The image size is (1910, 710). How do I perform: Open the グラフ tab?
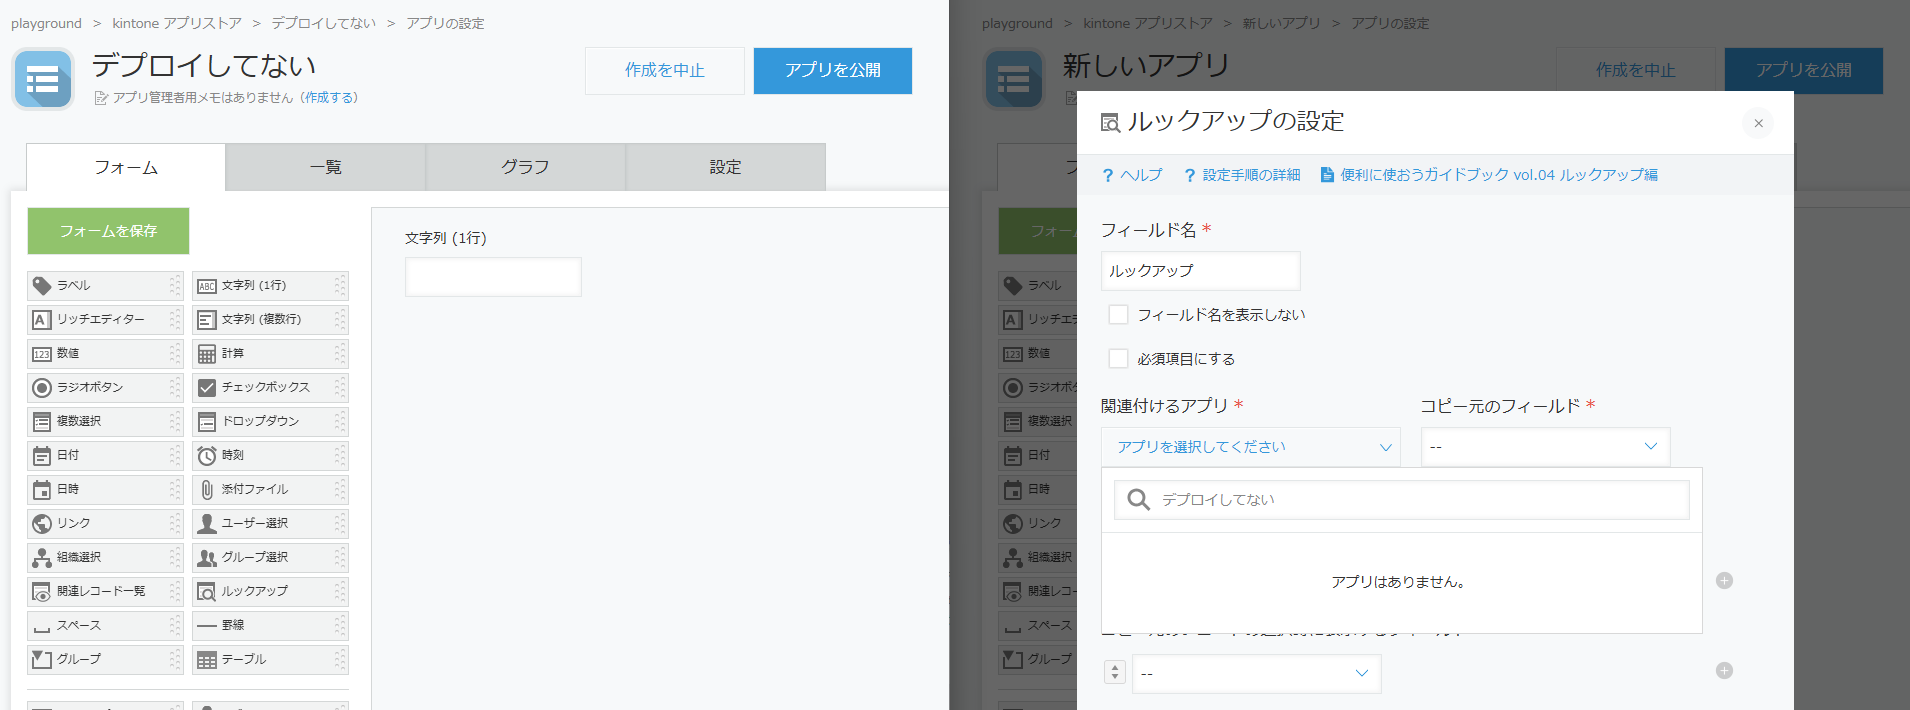[526, 167]
